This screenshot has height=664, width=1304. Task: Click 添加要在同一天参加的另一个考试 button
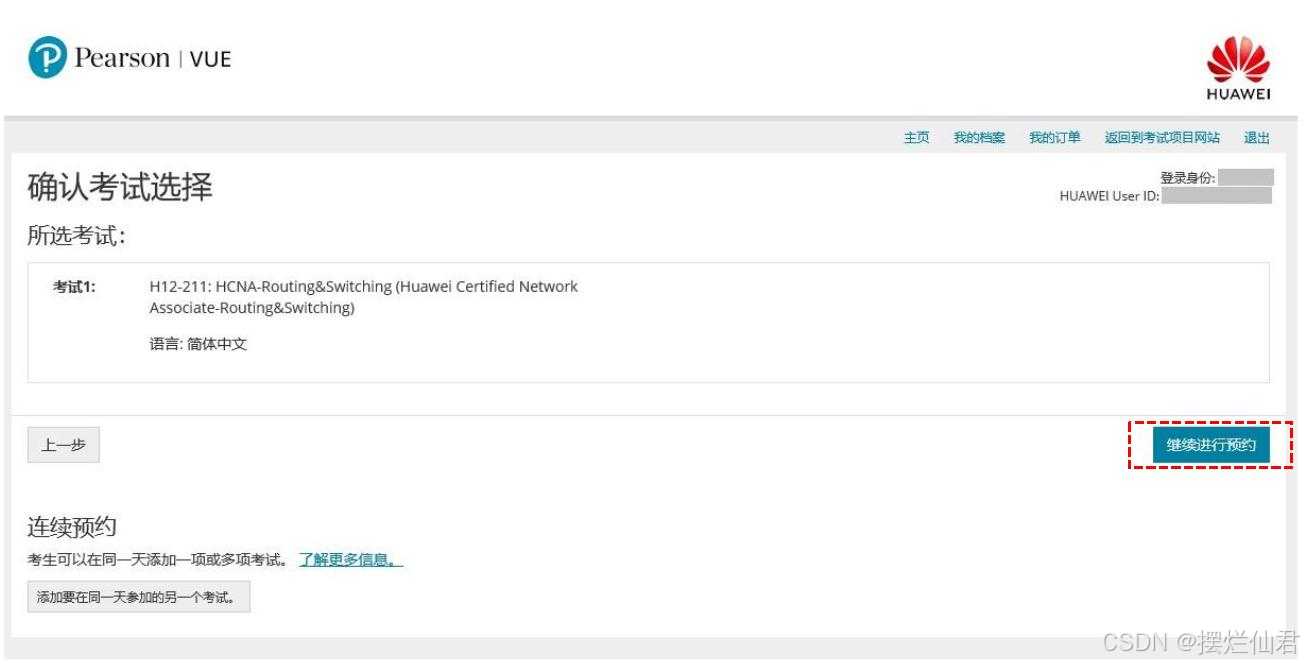pyautogui.click(x=138, y=598)
